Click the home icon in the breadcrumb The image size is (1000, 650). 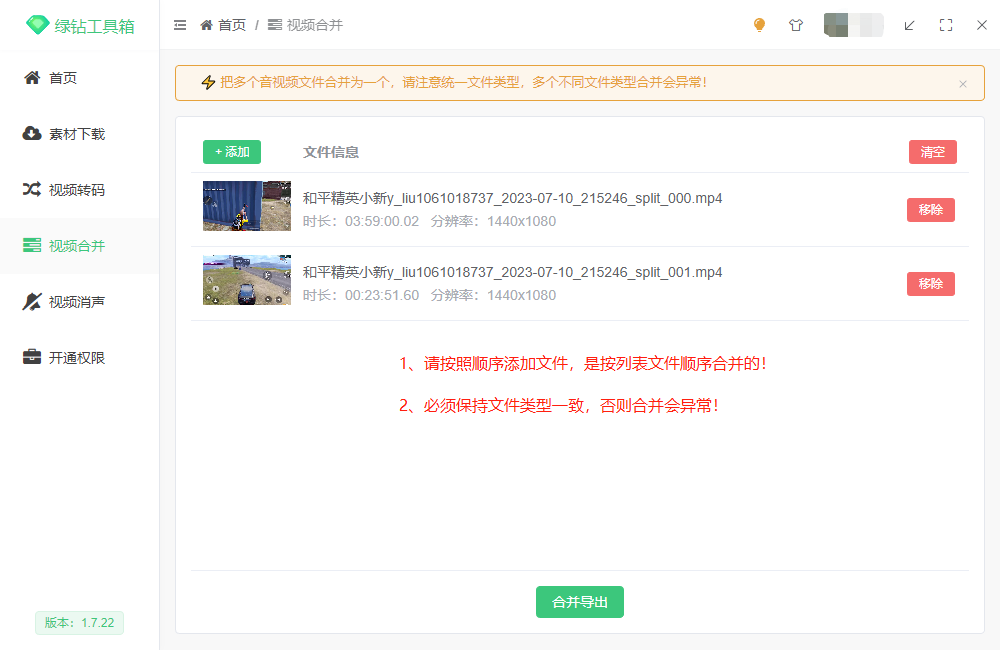(205, 25)
